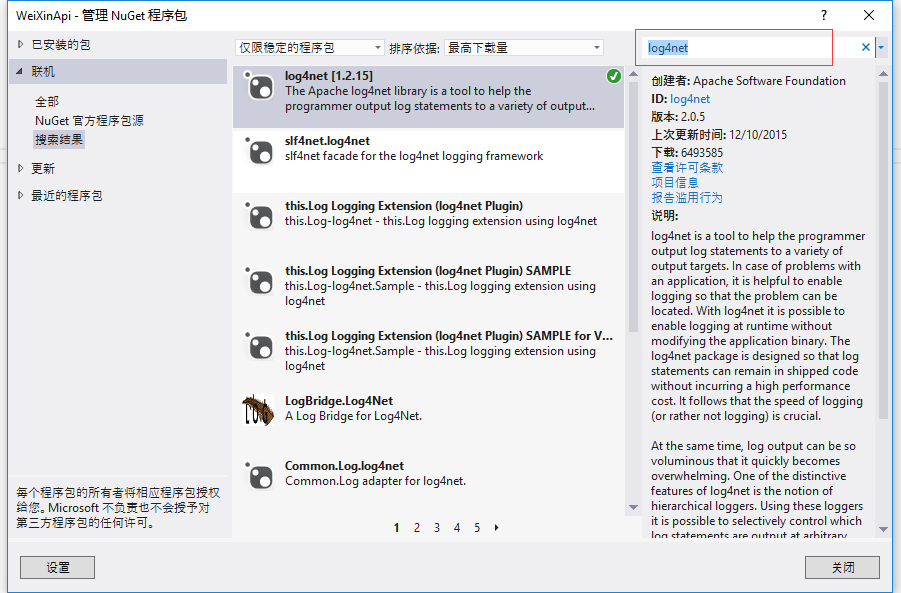Image resolution: width=901 pixels, height=593 pixels.
Task: Go to results page 3
Action: pyautogui.click(x=437, y=527)
